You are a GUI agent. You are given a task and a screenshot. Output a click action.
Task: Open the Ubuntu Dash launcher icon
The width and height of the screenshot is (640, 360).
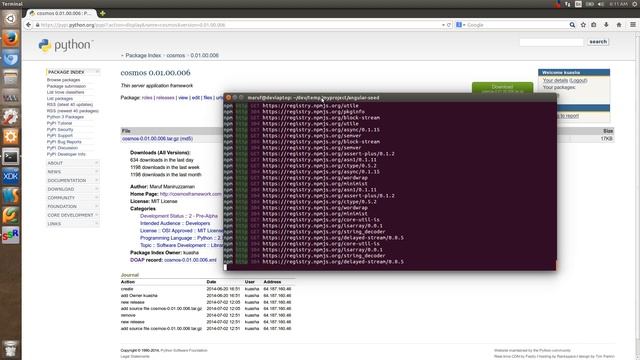click(x=11, y=19)
